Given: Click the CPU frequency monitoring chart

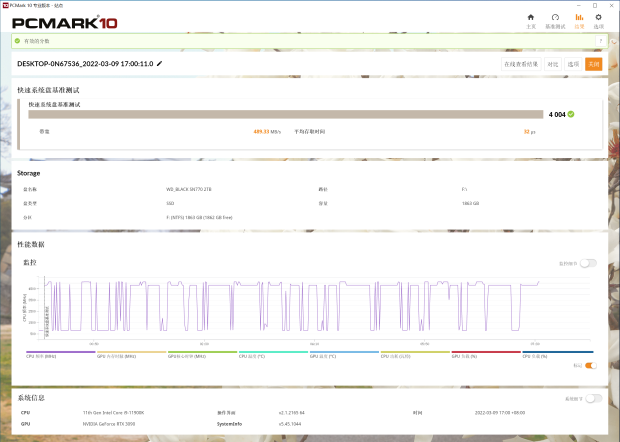Looking at the screenshot, I should pyautogui.click(x=314, y=308).
